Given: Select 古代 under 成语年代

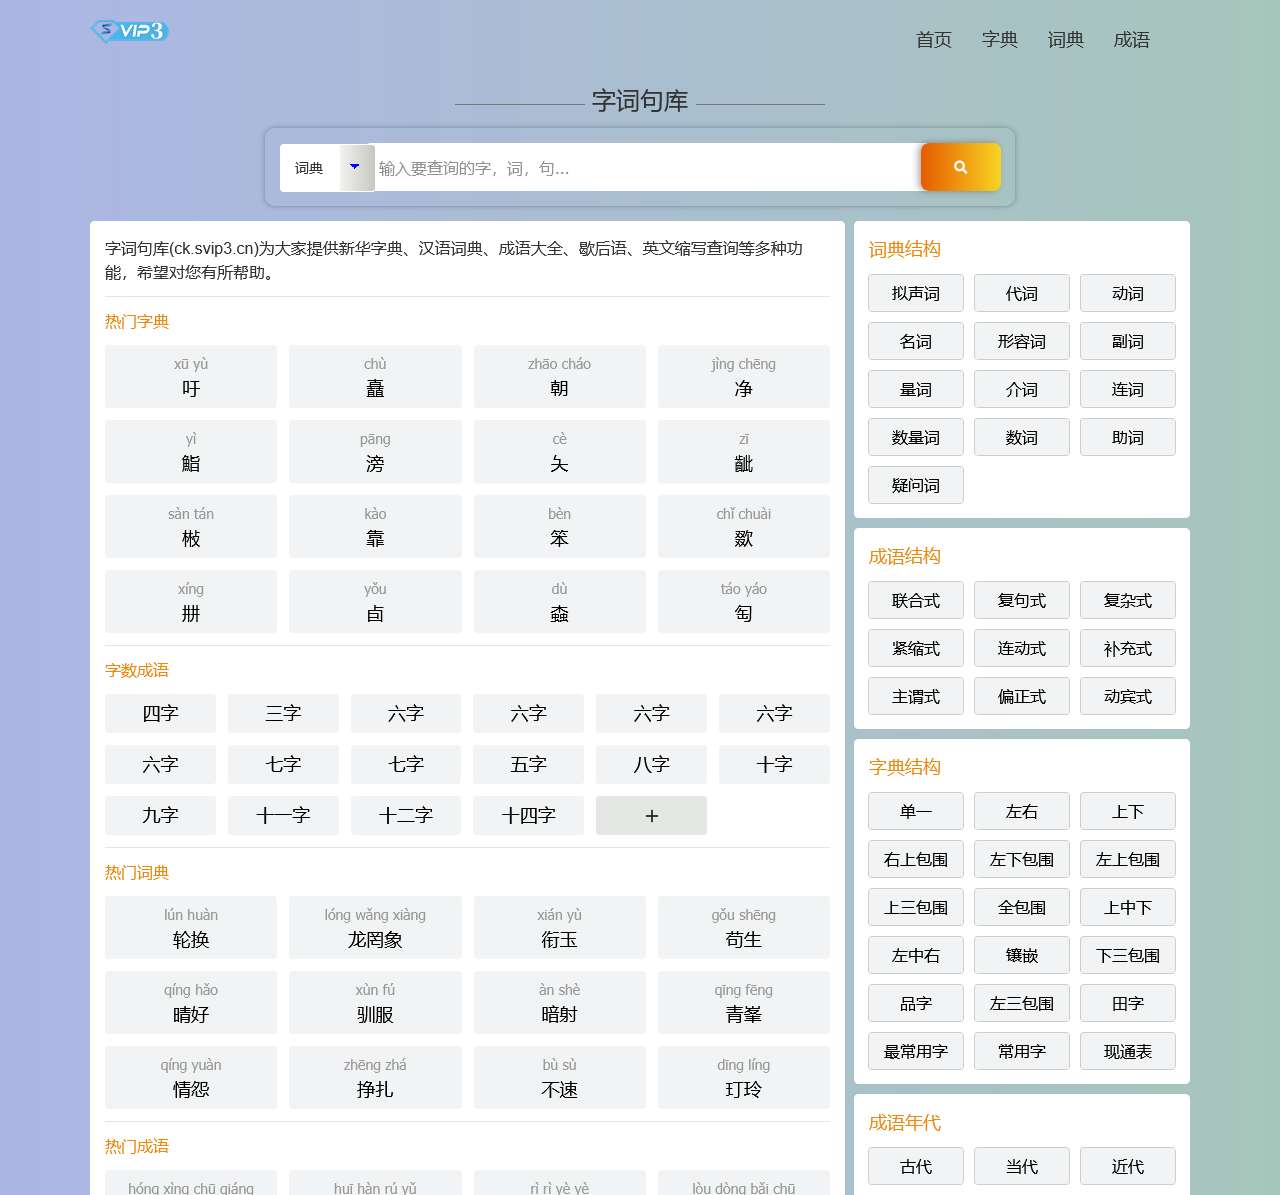Looking at the screenshot, I should (915, 1166).
